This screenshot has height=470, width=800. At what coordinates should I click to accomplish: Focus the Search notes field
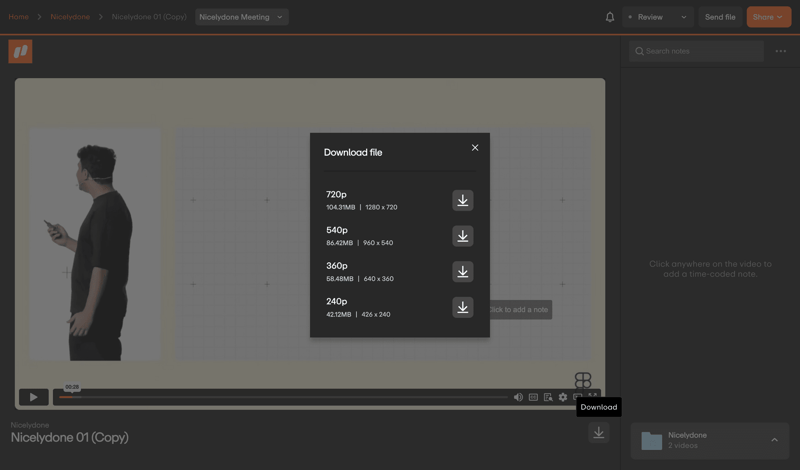(696, 51)
